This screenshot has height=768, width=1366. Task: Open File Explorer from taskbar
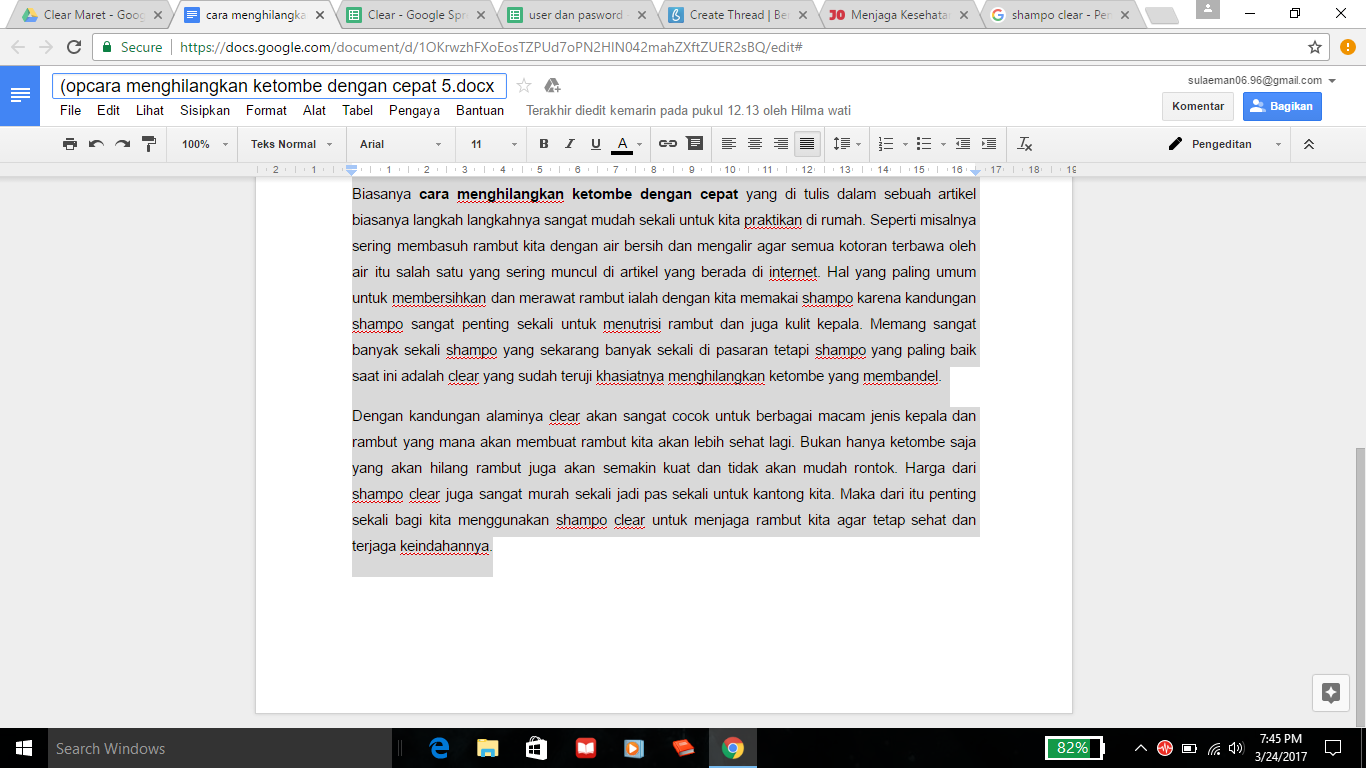[x=488, y=748]
